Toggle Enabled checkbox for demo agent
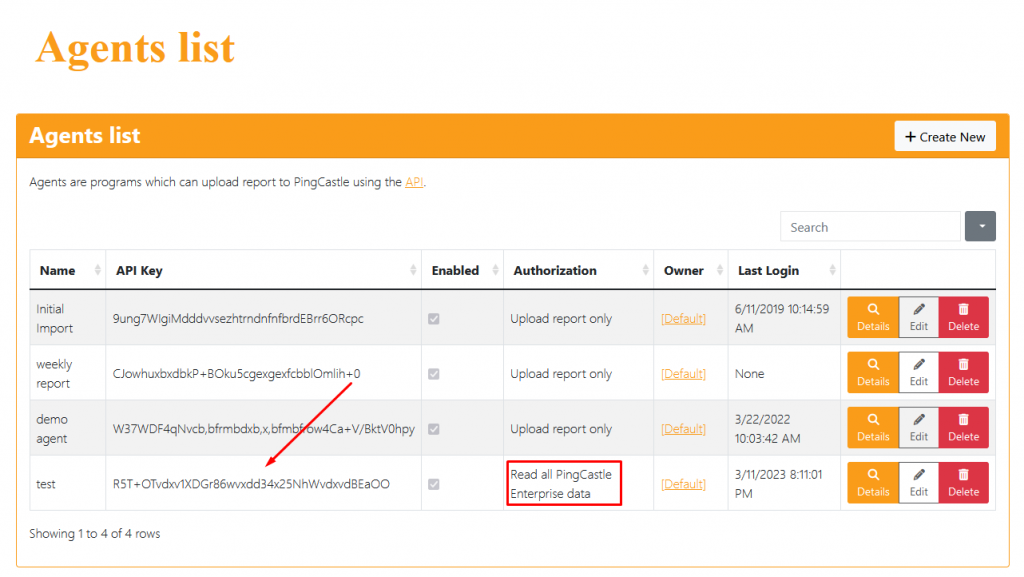The height and width of the screenshot is (577, 1024). click(x=434, y=429)
